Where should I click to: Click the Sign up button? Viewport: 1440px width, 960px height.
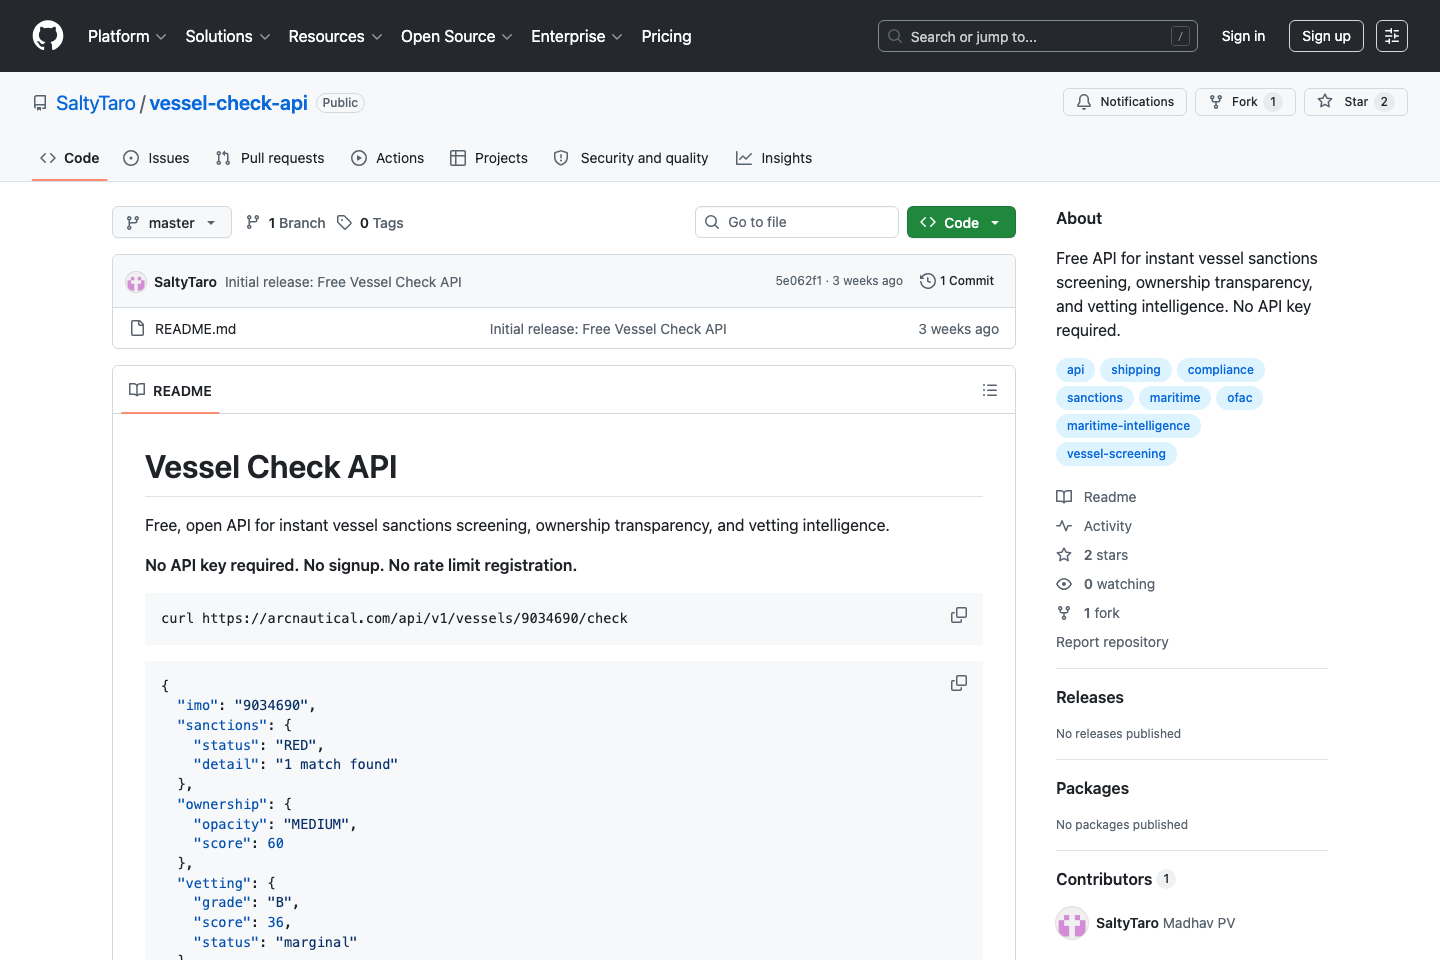(x=1326, y=36)
